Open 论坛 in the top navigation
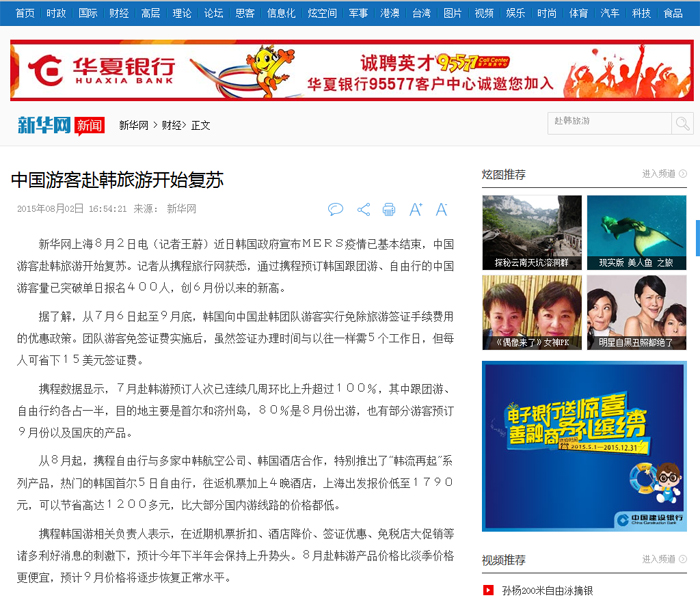 tap(213, 13)
